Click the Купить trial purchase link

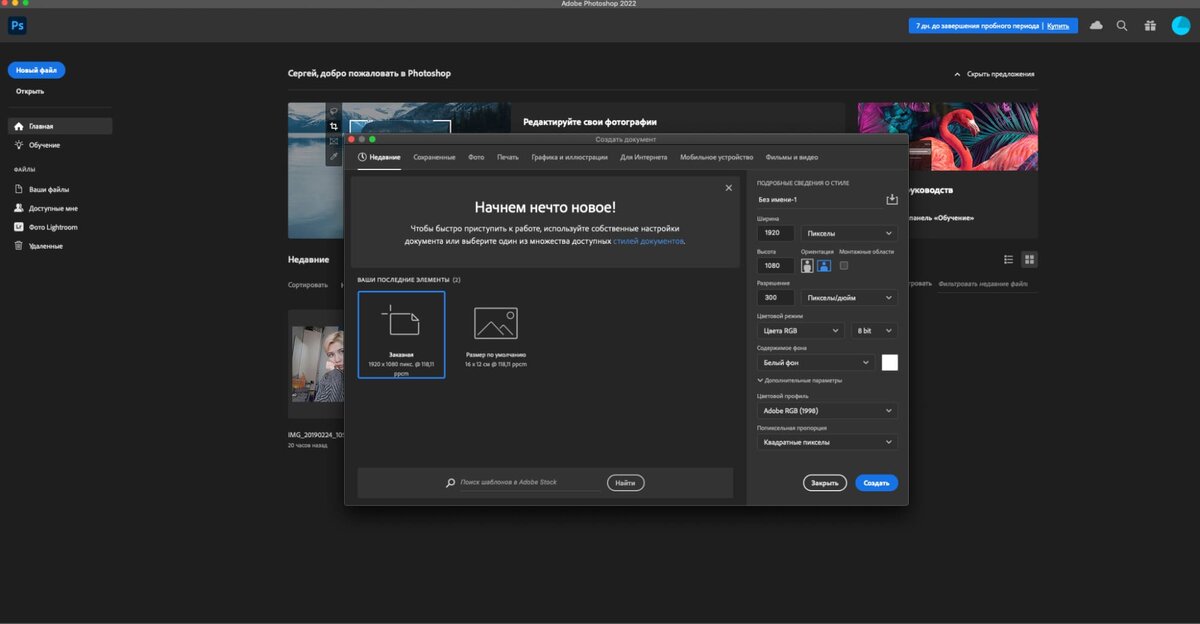pos(1058,26)
